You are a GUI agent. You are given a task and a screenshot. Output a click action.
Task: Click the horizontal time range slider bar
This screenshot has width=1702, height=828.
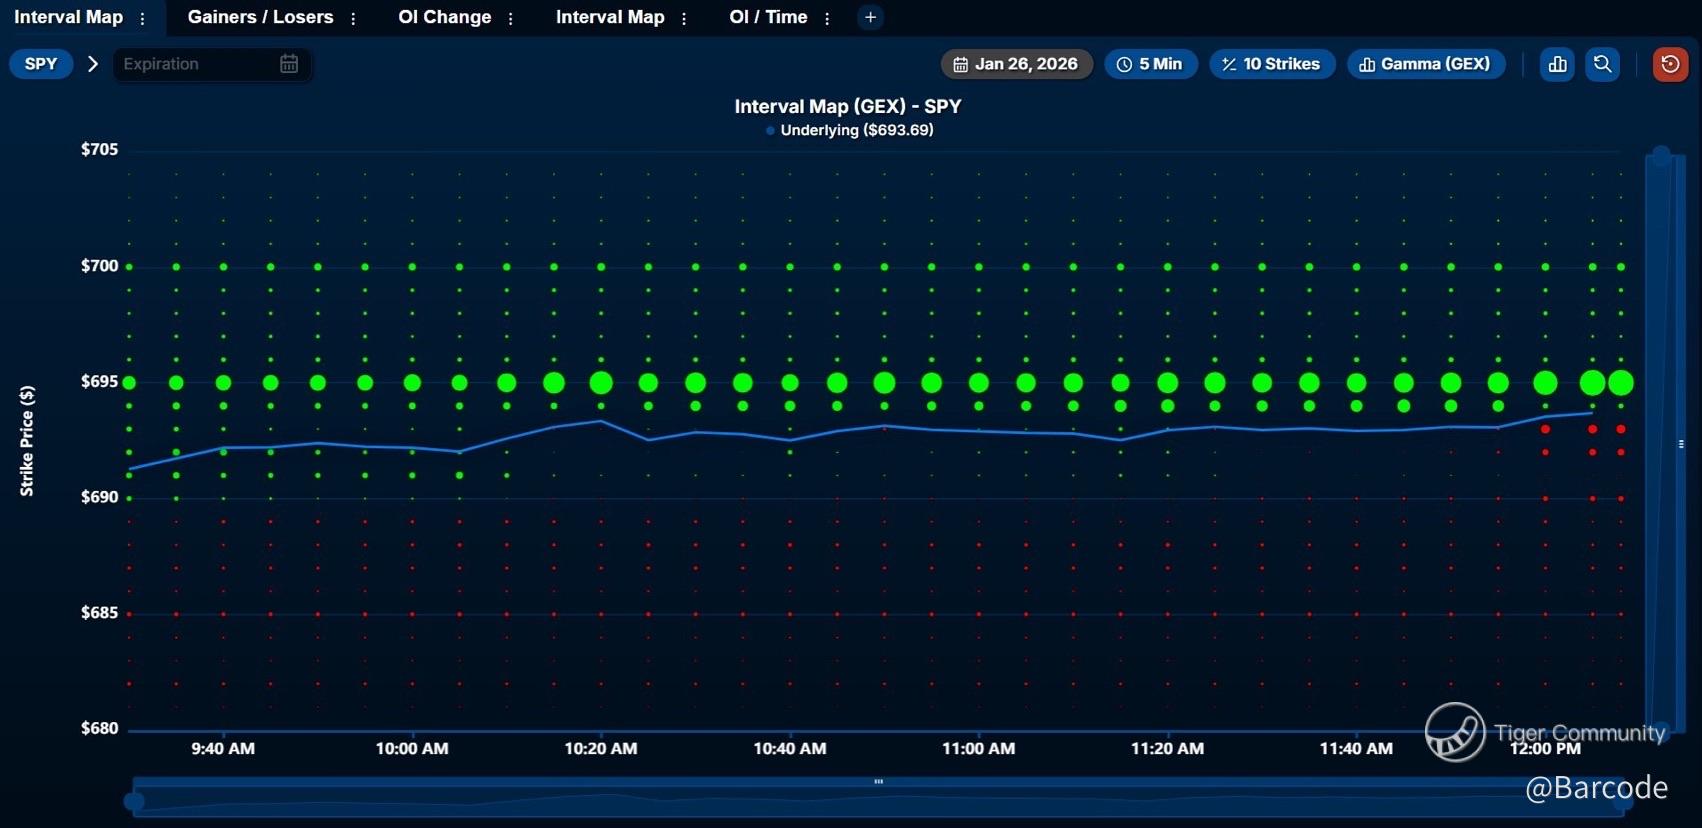[878, 799]
